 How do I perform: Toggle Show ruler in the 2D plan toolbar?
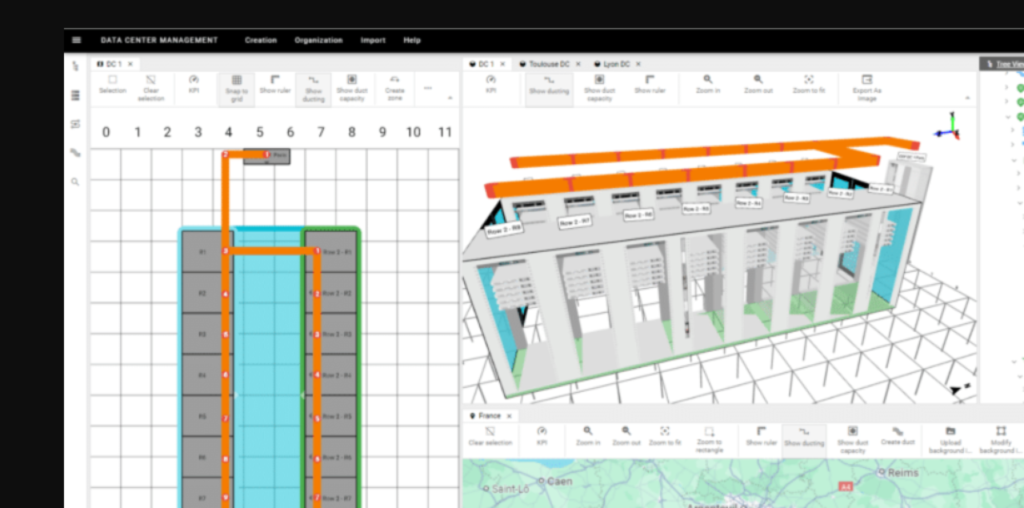(x=275, y=85)
